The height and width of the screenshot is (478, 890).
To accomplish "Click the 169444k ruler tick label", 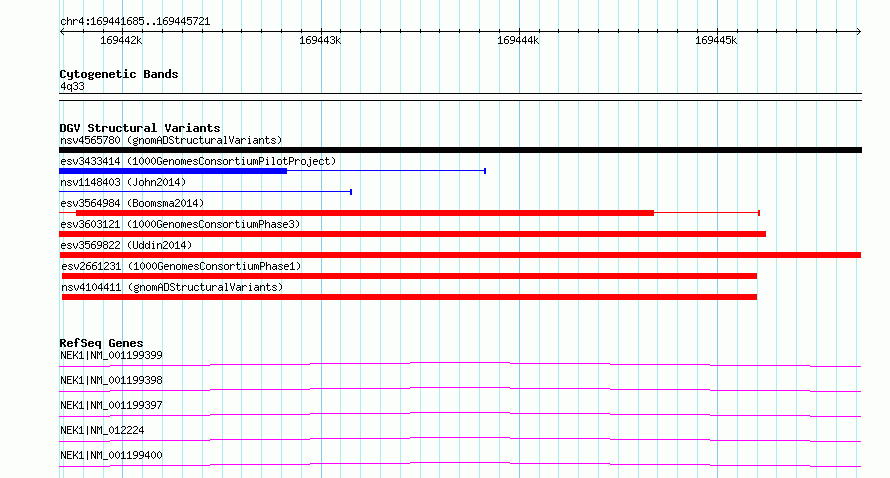I will click(x=518, y=40).
